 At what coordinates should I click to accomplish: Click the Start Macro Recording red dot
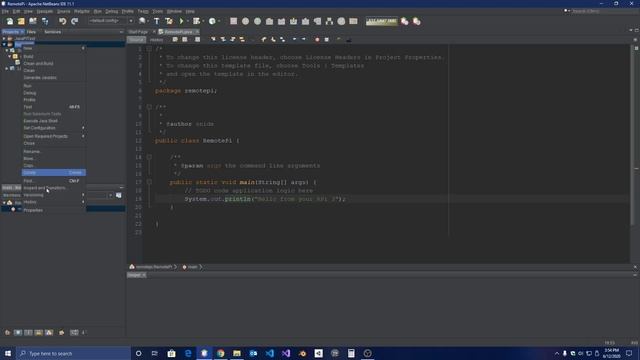point(317,40)
